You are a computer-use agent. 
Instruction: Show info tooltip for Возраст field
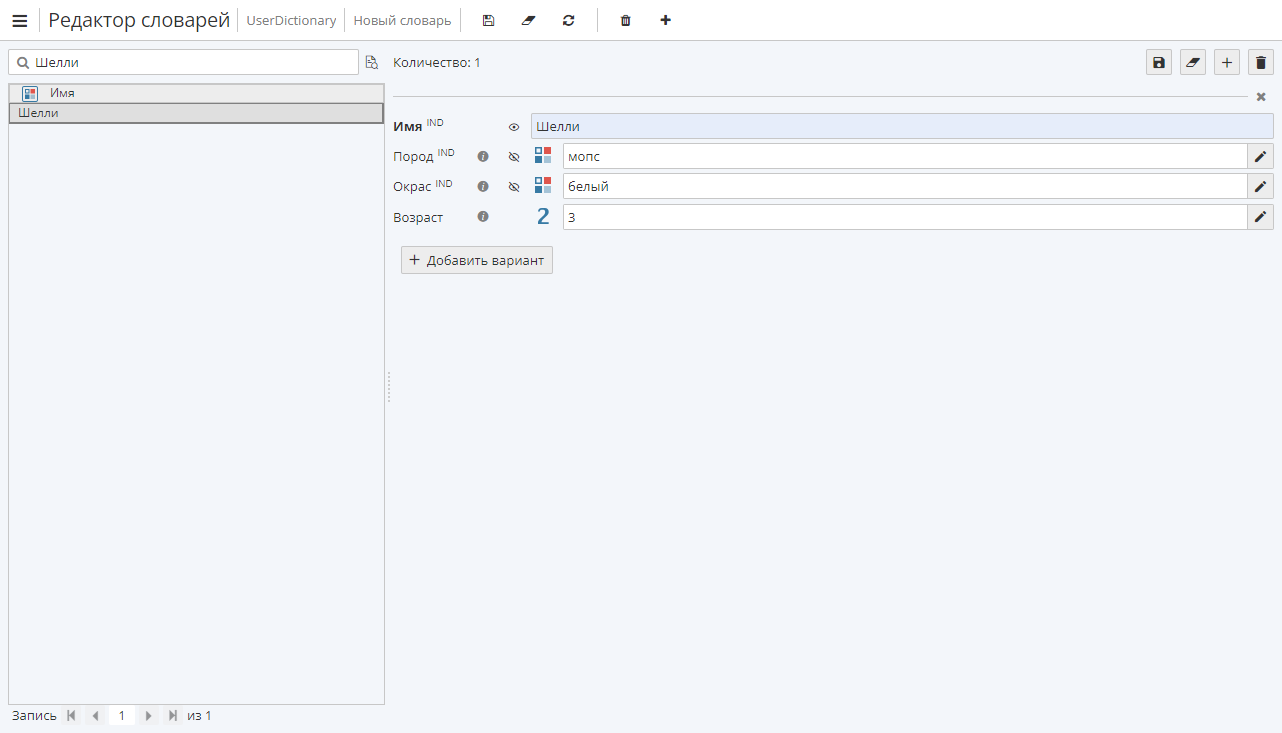click(483, 217)
